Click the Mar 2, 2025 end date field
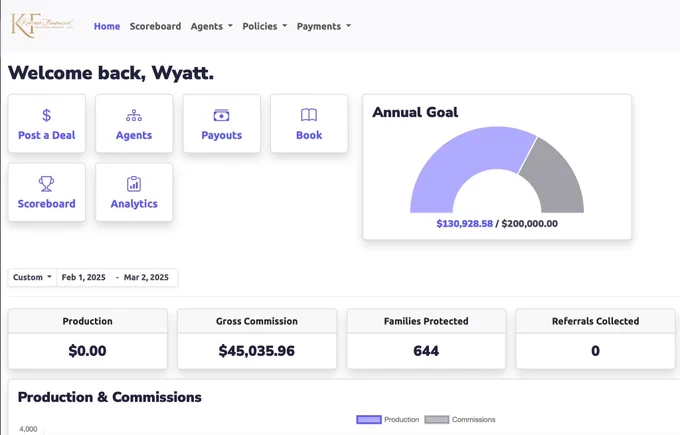 point(147,278)
